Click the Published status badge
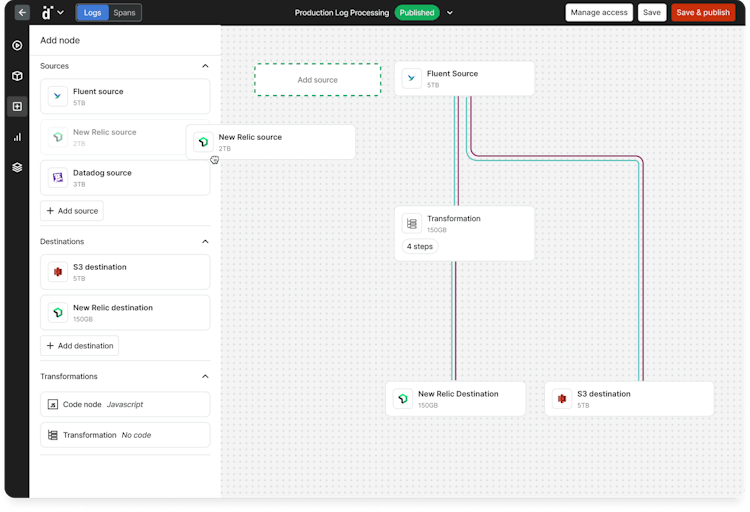Screen dimensions: 750x512 [417, 13]
